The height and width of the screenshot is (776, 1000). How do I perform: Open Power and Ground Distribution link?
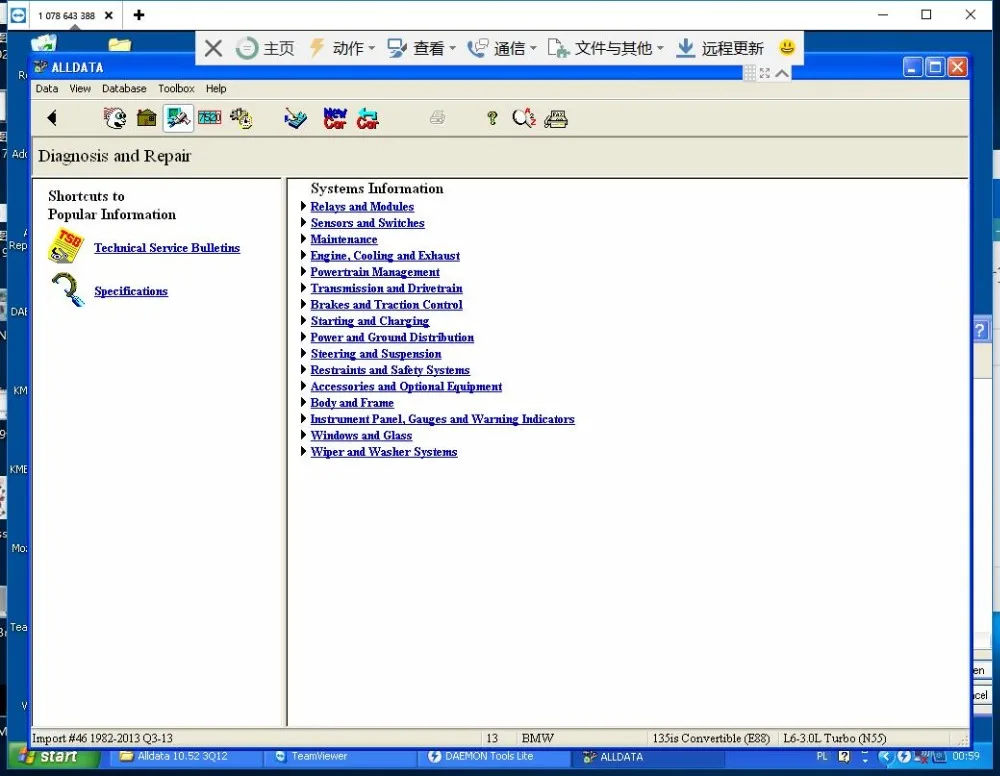point(392,337)
